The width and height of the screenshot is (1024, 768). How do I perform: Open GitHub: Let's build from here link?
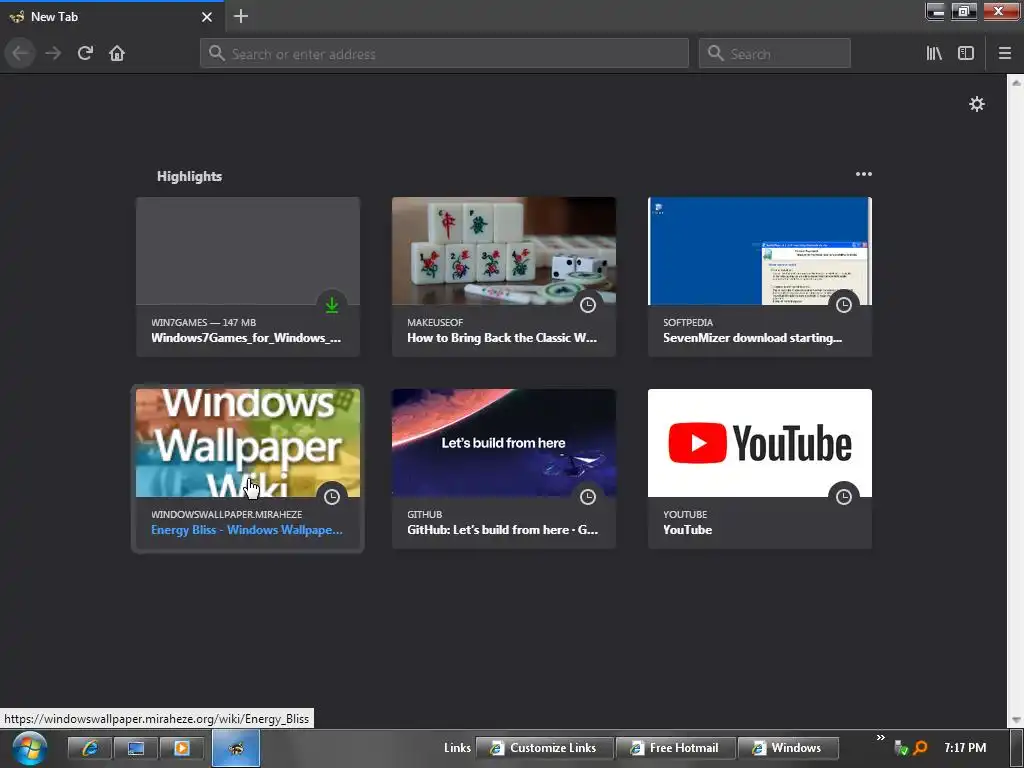point(502,530)
